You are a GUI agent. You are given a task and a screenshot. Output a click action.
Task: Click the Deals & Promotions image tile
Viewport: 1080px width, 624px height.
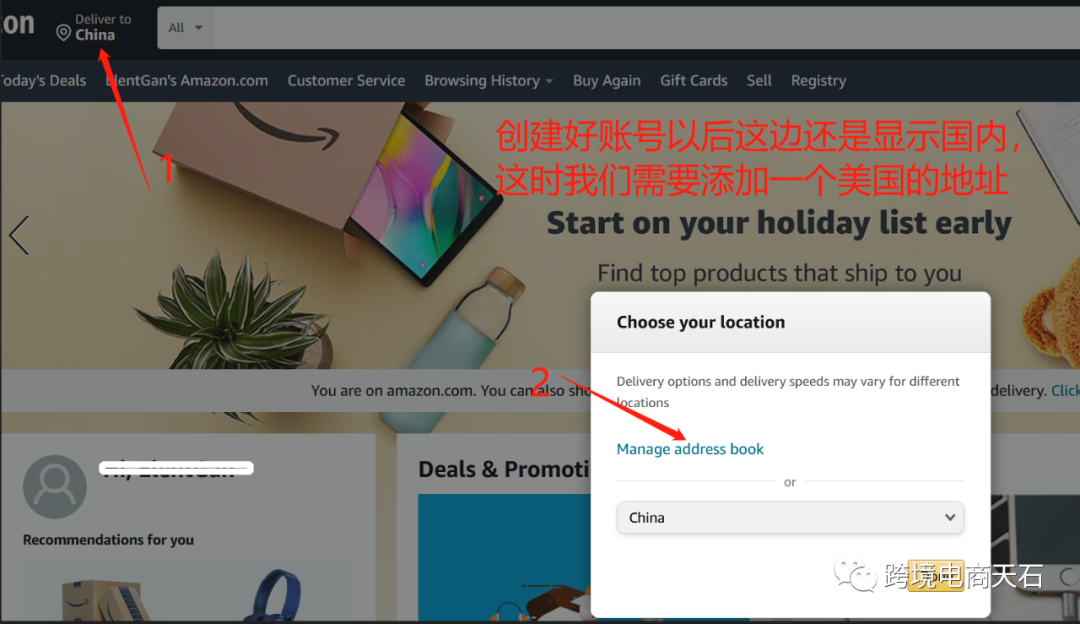(504, 557)
